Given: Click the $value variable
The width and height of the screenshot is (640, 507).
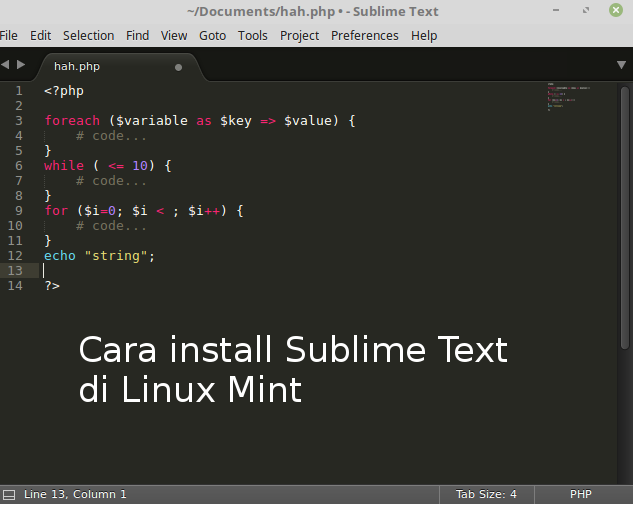Looking at the screenshot, I should [x=308, y=121].
